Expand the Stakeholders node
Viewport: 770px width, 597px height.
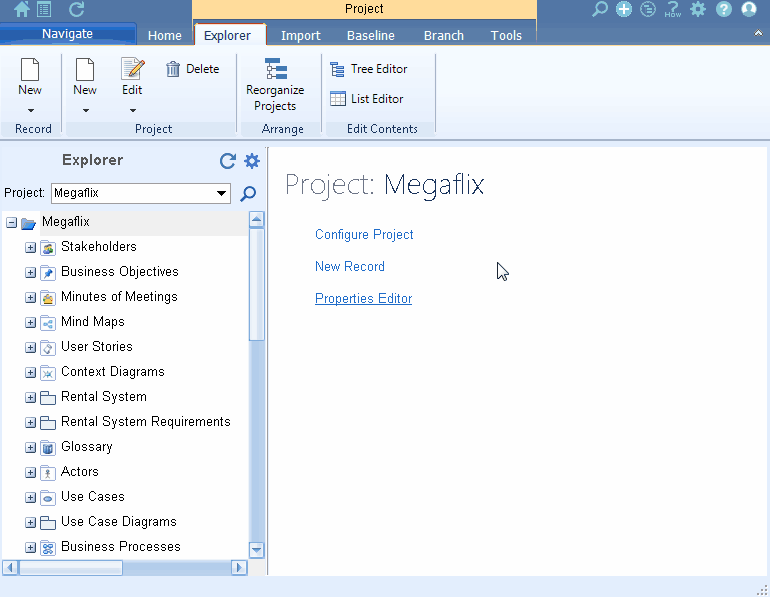tap(30, 247)
